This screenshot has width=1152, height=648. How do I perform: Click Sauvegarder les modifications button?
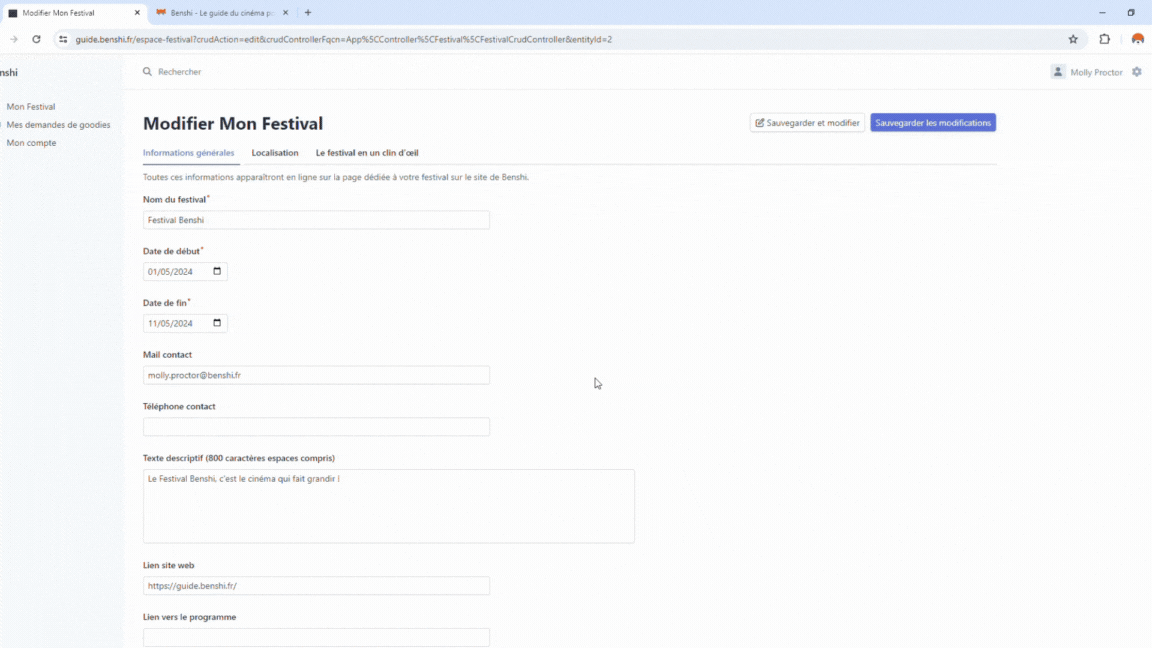(x=932, y=123)
